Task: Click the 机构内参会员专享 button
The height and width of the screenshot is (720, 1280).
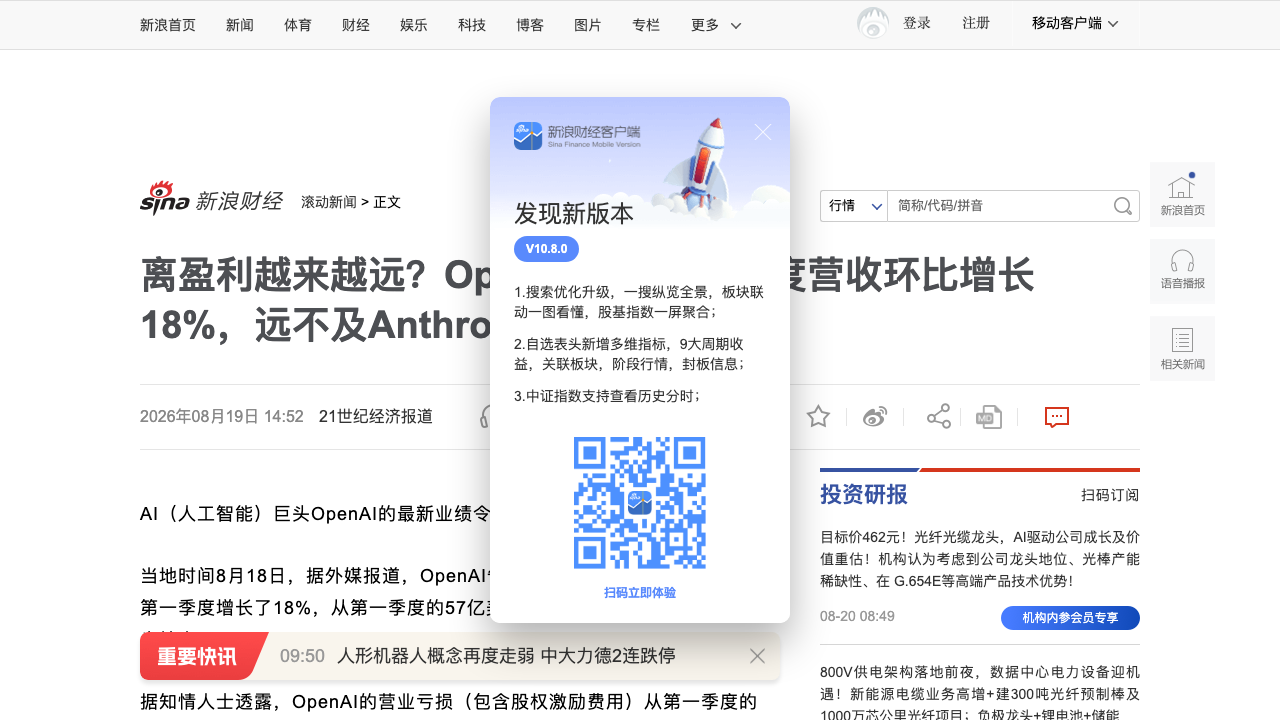Action: coord(1070,618)
